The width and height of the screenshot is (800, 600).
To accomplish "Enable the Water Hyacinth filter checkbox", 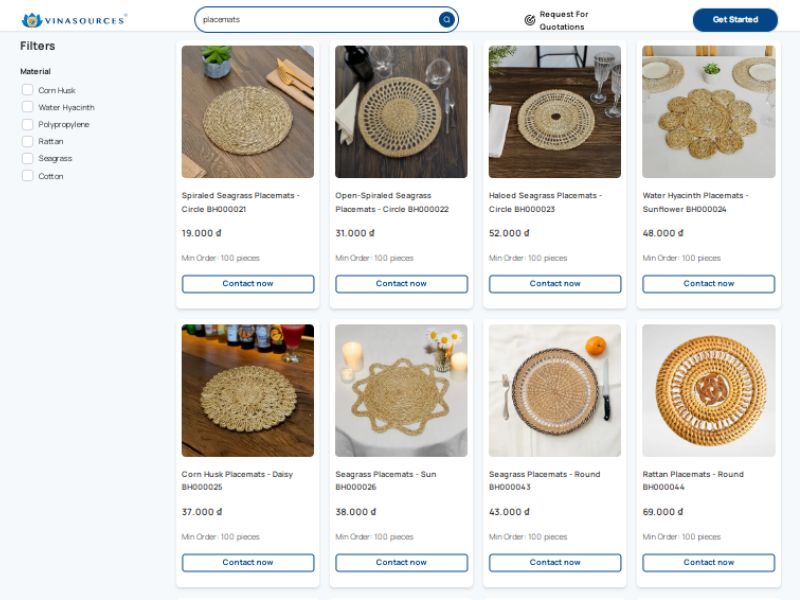I will click(28, 107).
